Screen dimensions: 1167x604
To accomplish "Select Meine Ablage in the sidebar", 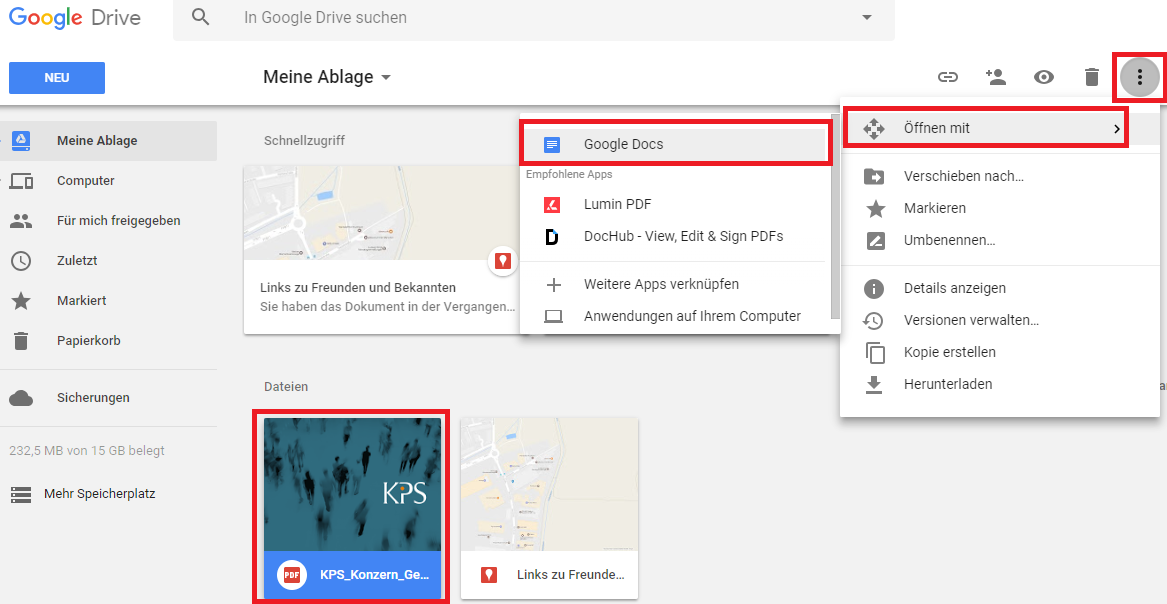I will [x=109, y=141].
